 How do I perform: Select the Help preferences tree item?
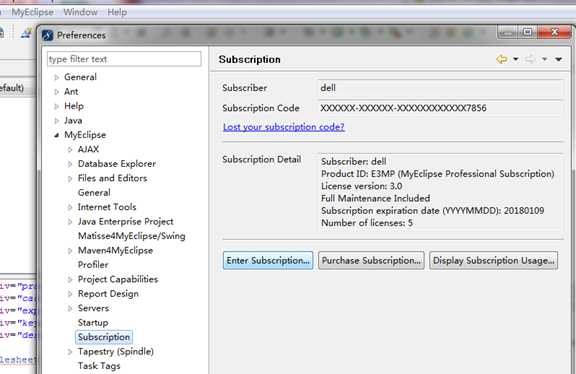coord(74,106)
